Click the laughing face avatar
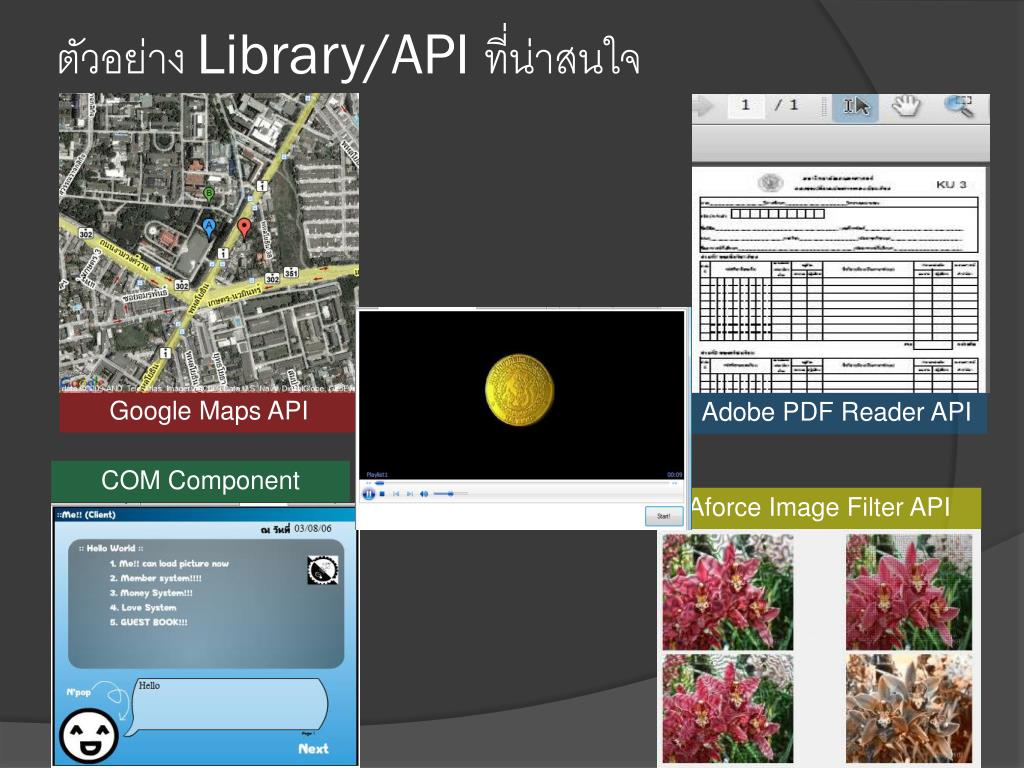1024x768 pixels. pos(89,736)
